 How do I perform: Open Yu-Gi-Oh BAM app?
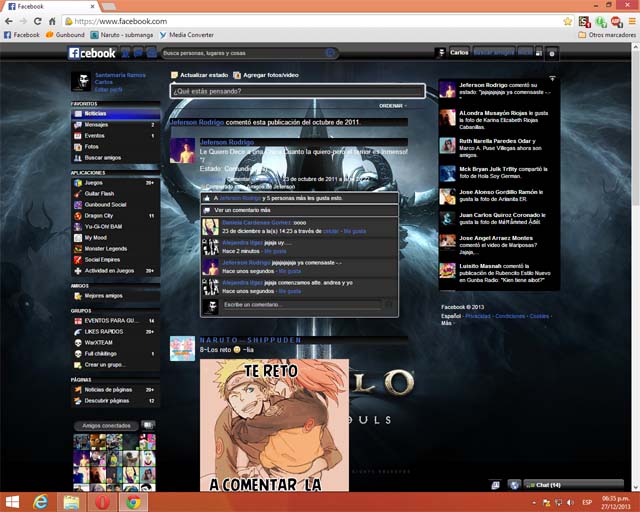point(114,227)
